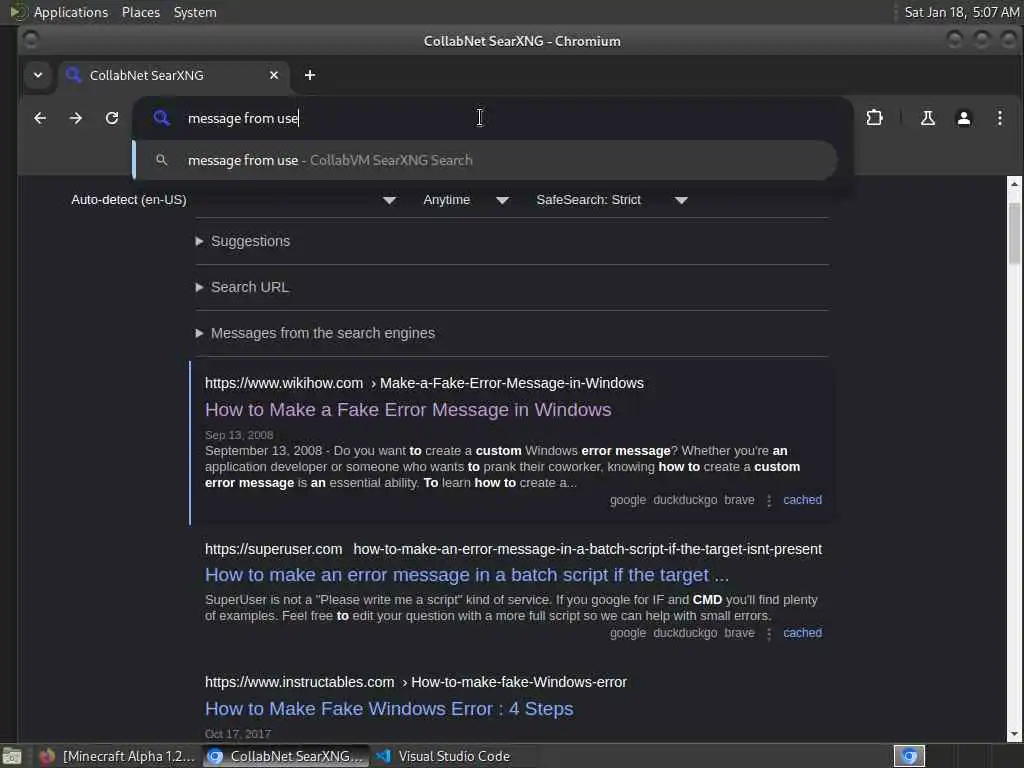This screenshot has height=768, width=1024.
Task: Open a new tab with plus button
Action: [310, 75]
